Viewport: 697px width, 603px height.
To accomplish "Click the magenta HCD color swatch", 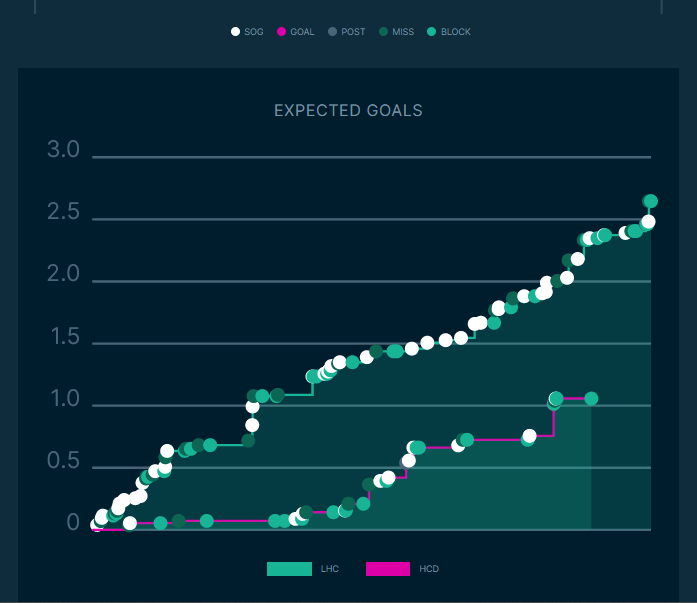I will [x=388, y=569].
